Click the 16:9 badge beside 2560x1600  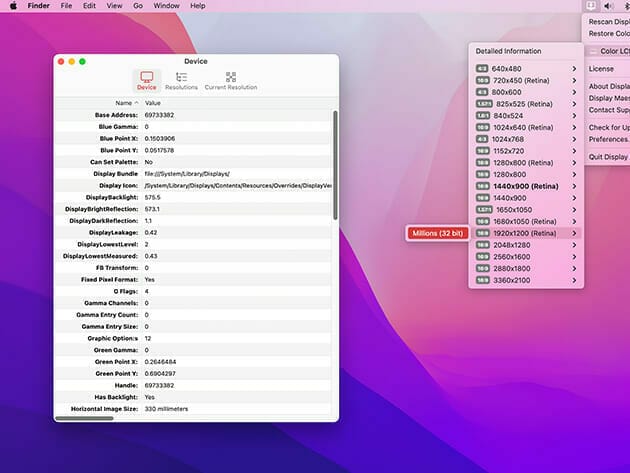click(482, 257)
